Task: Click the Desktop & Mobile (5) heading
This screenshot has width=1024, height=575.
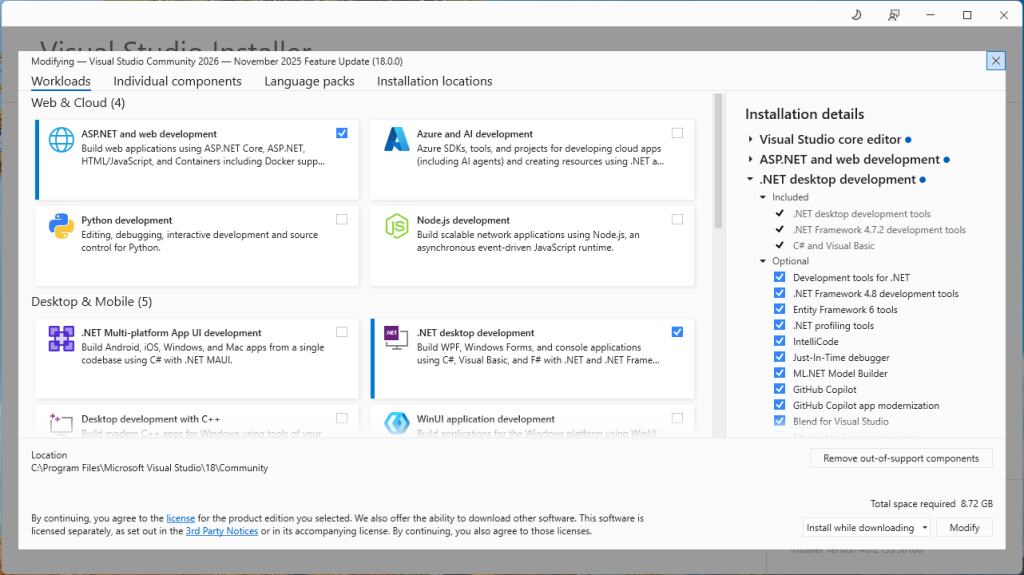Action: 91,301
